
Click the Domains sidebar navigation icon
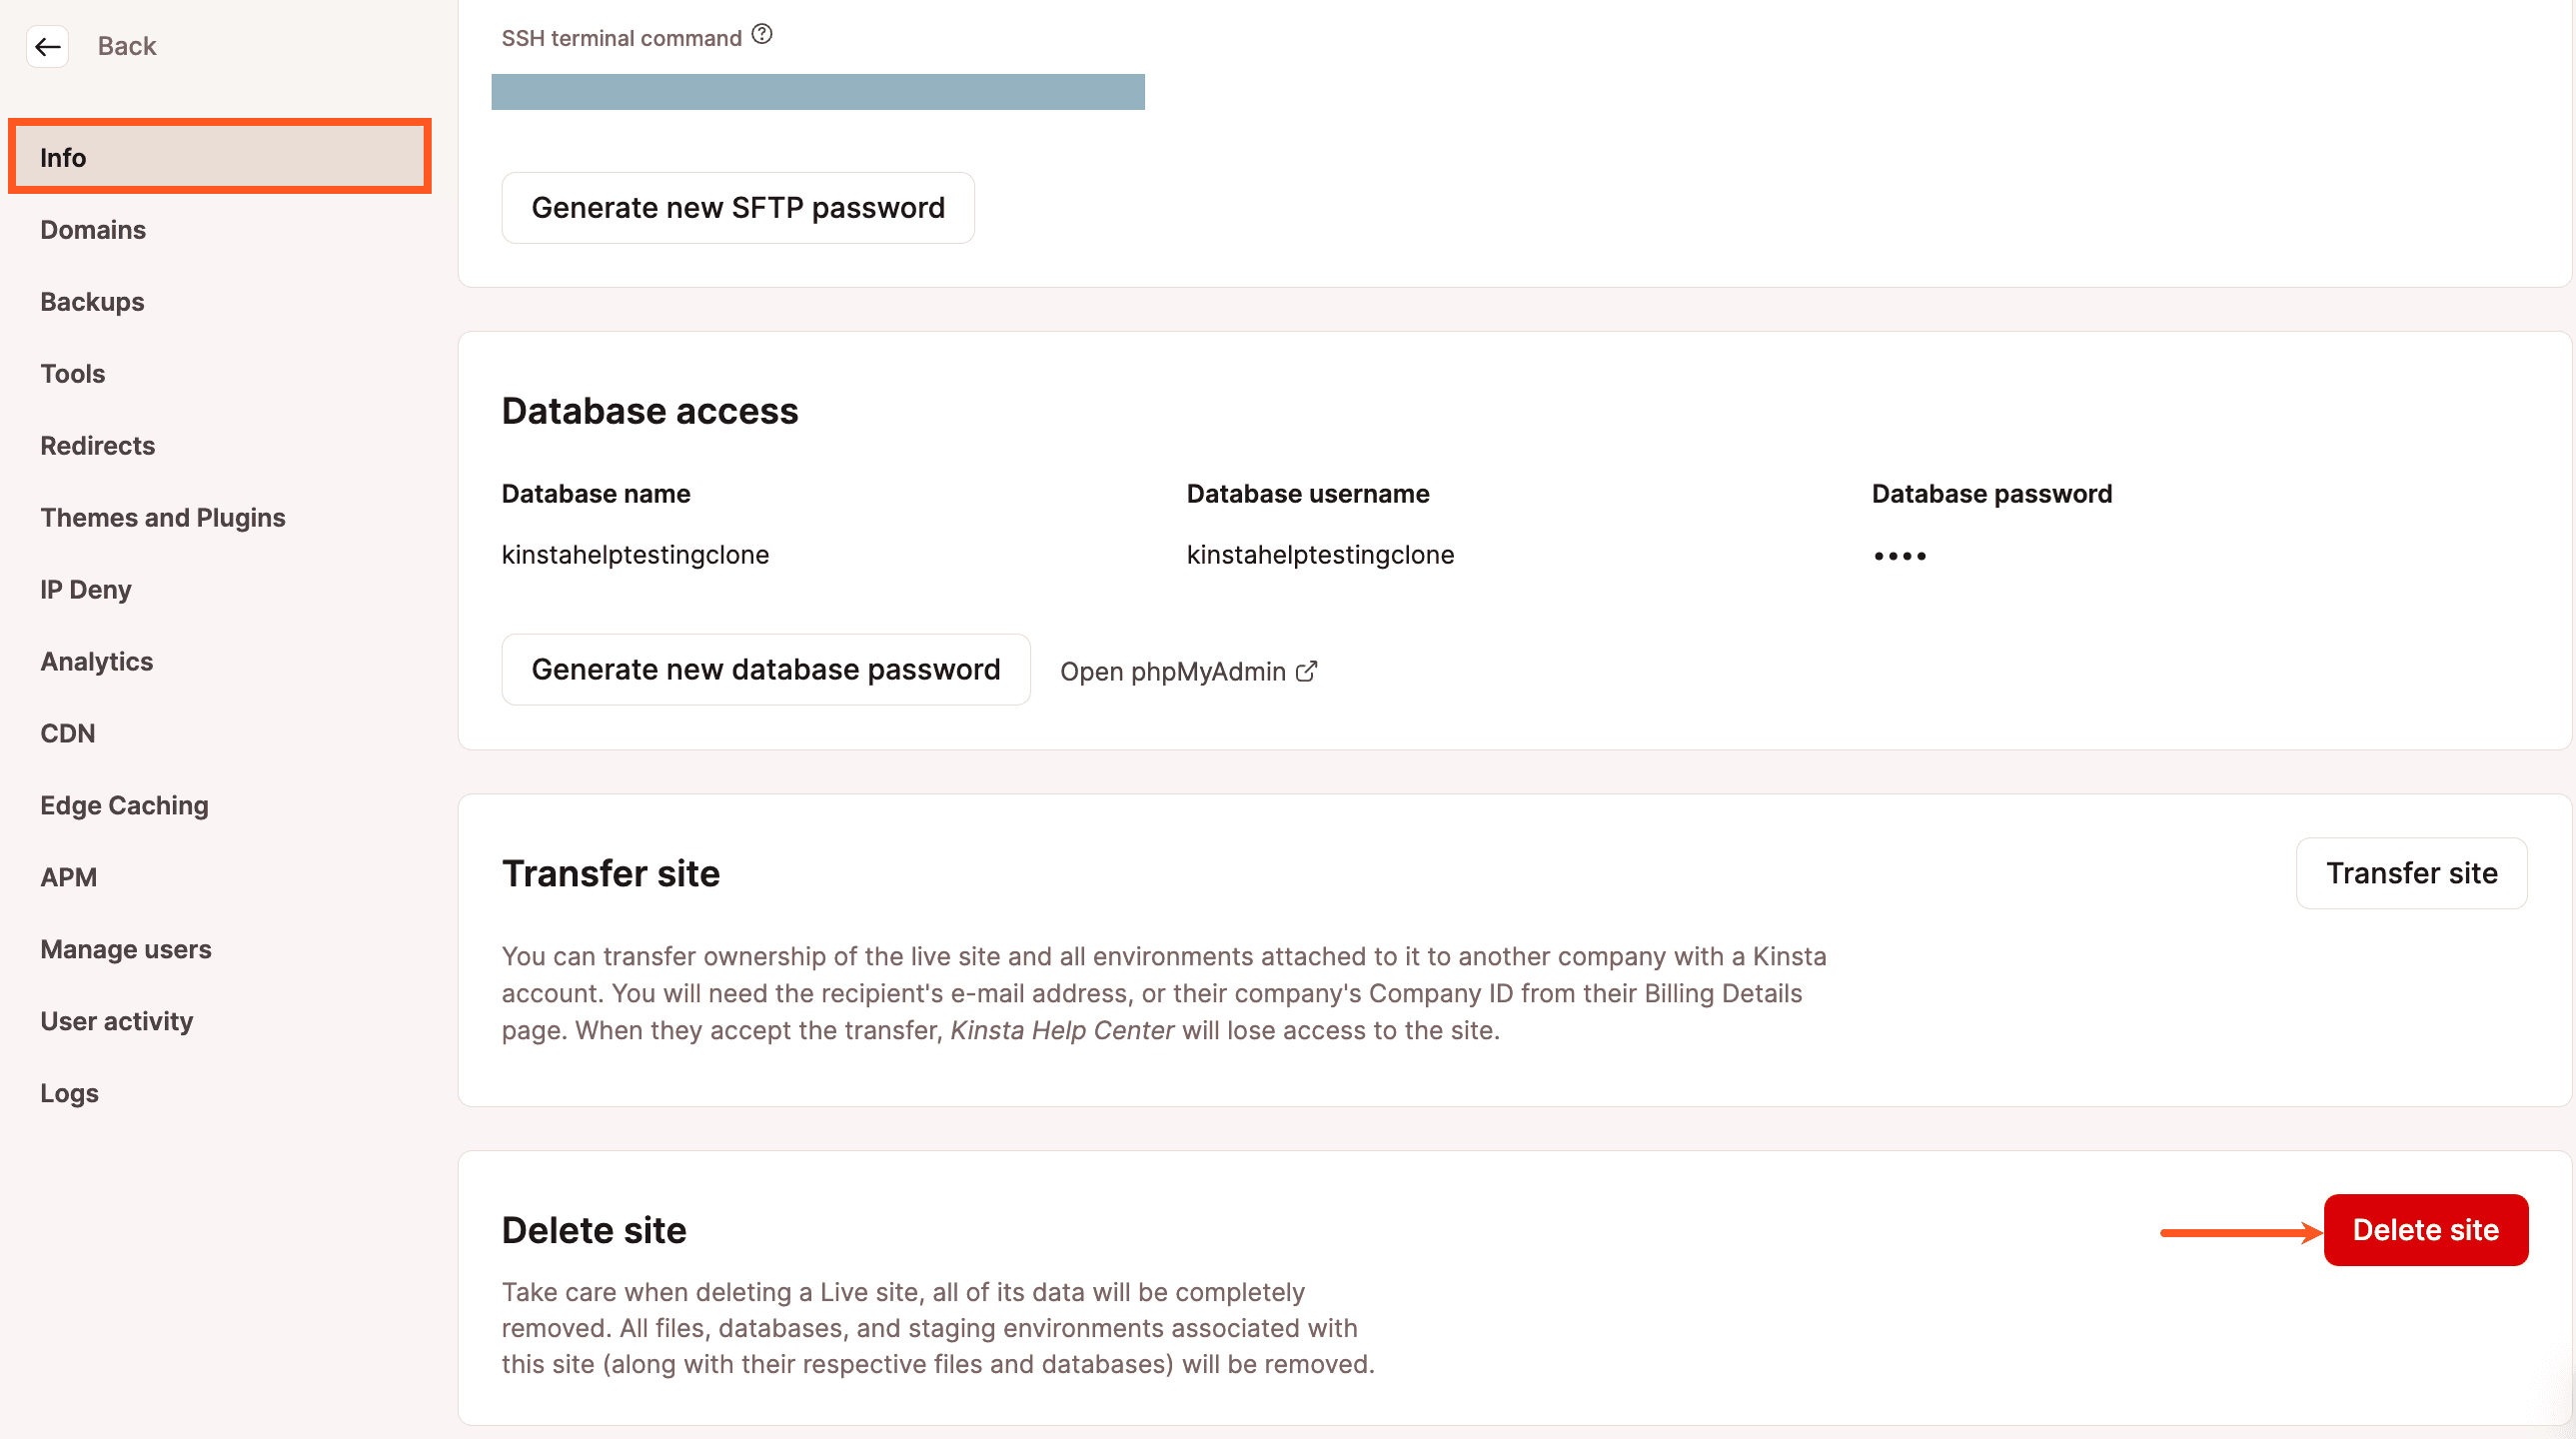[94, 228]
